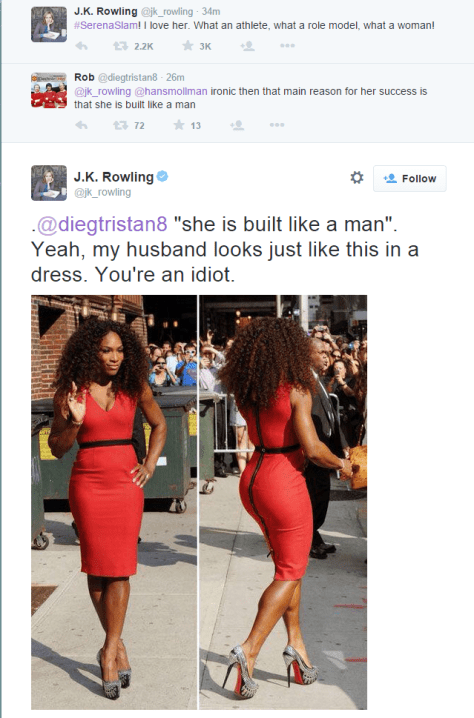
Task: Click the Follow button
Action: click(409, 179)
